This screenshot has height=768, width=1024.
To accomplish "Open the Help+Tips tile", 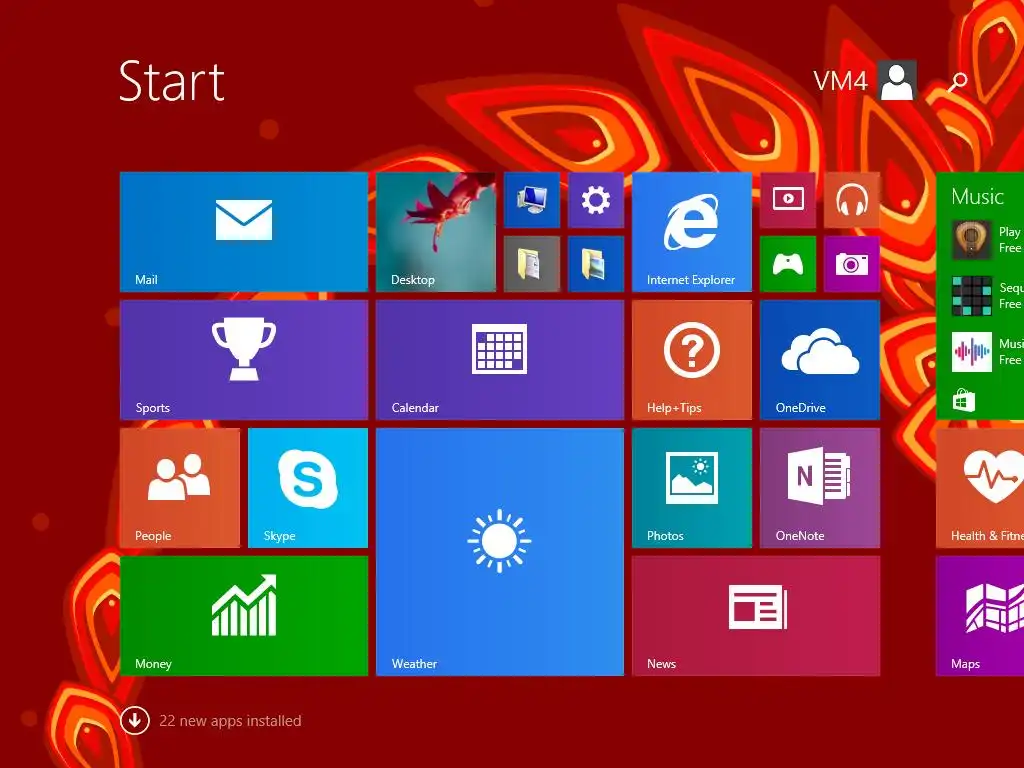I will [692, 360].
